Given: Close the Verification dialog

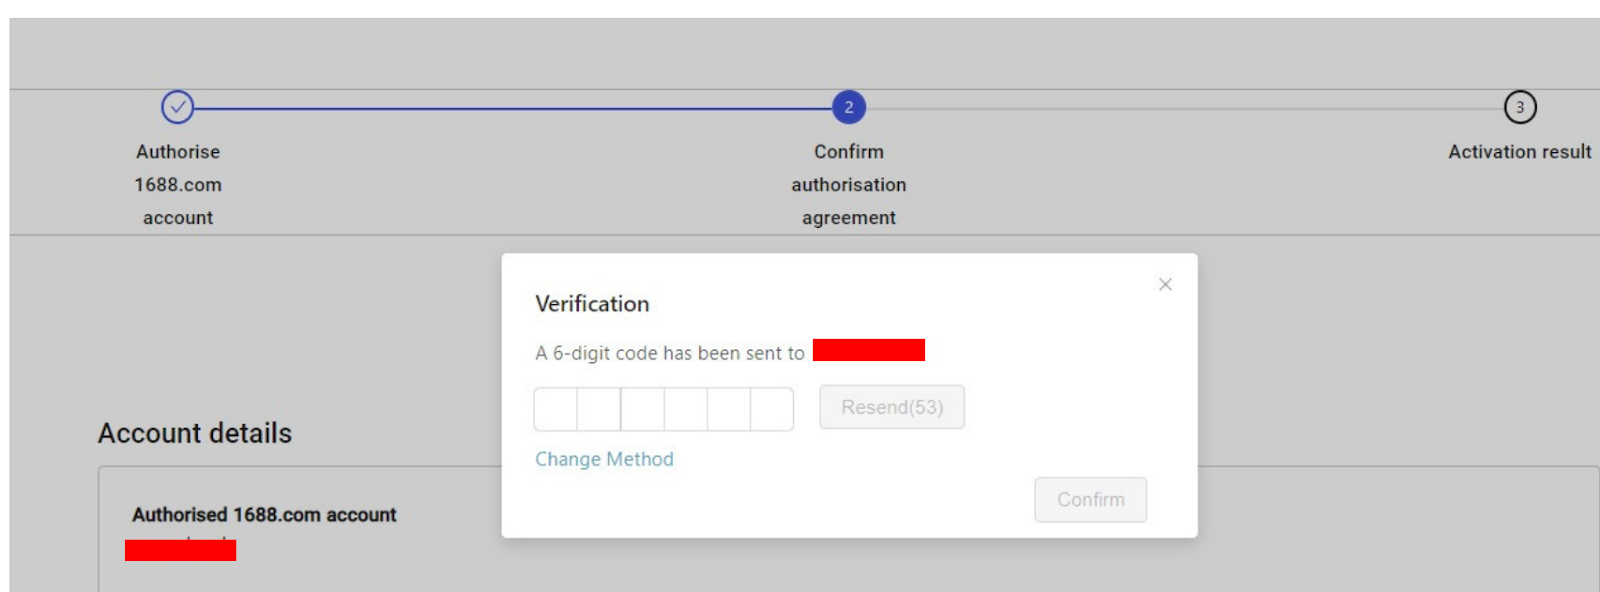Looking at the screenshot, I should coord(1165,285).
